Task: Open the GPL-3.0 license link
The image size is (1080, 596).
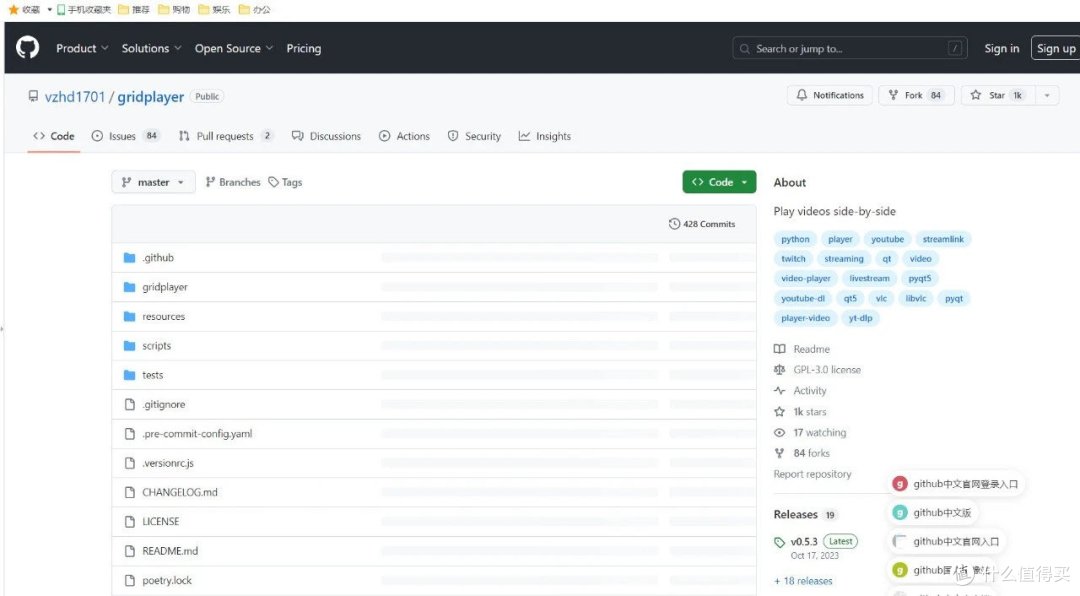Action: click(818, 370)
